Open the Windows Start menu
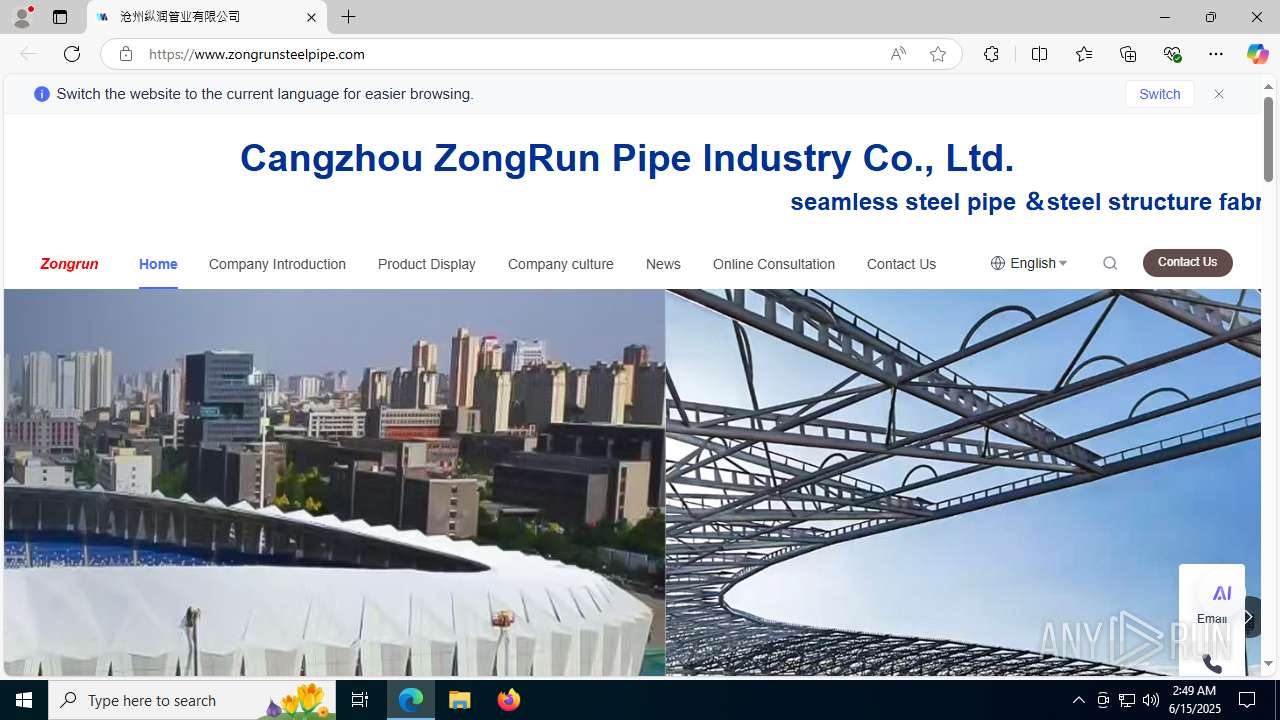1280x720 pixels. [x=24, y=700]
